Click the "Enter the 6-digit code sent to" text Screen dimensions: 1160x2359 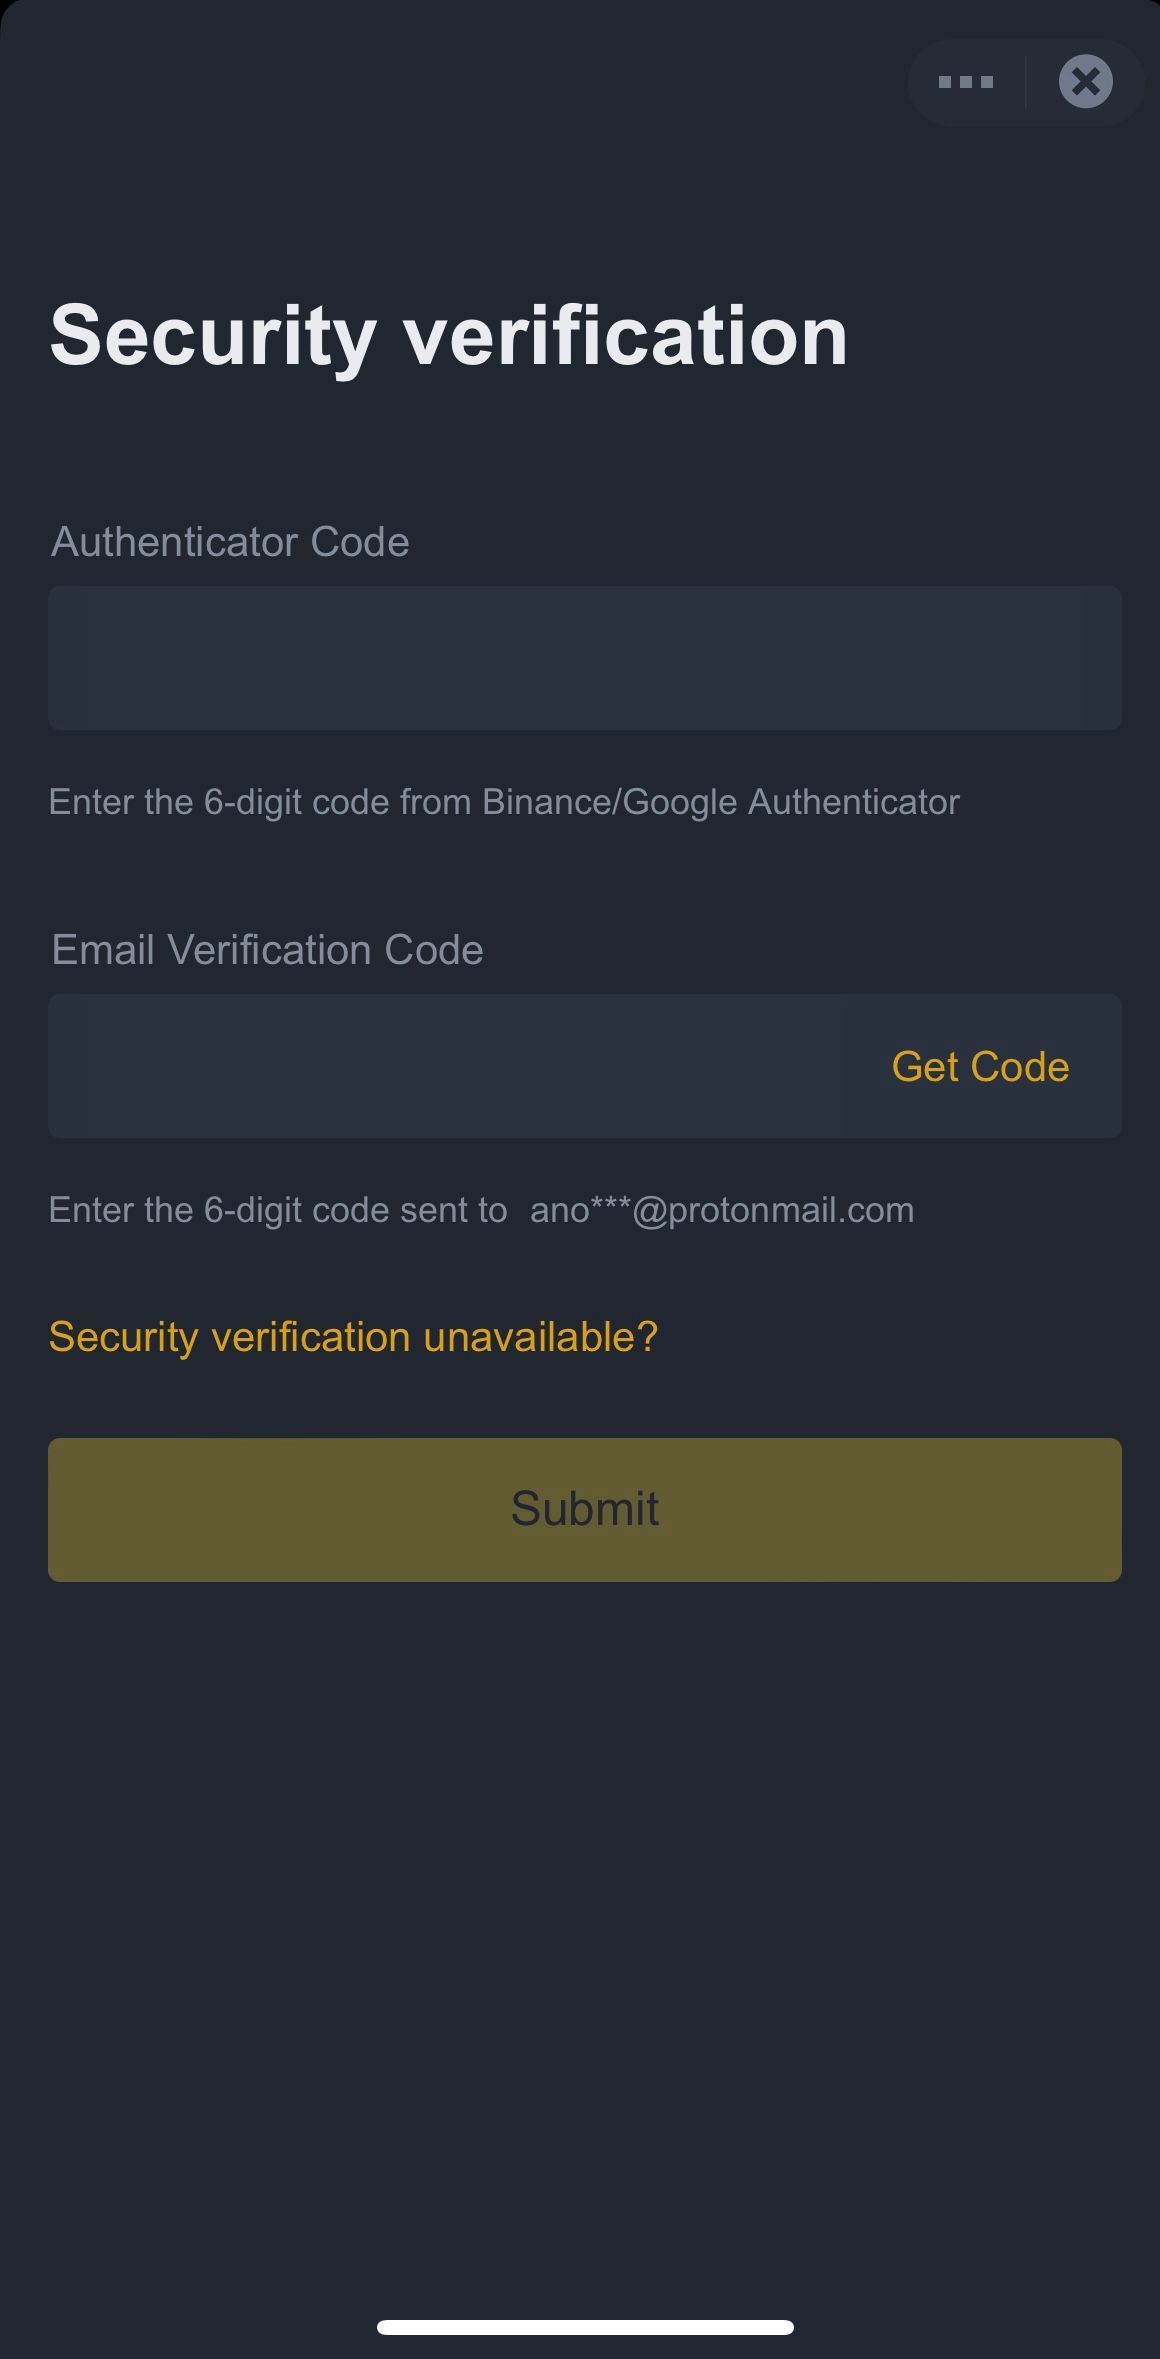pos(277,1210)
